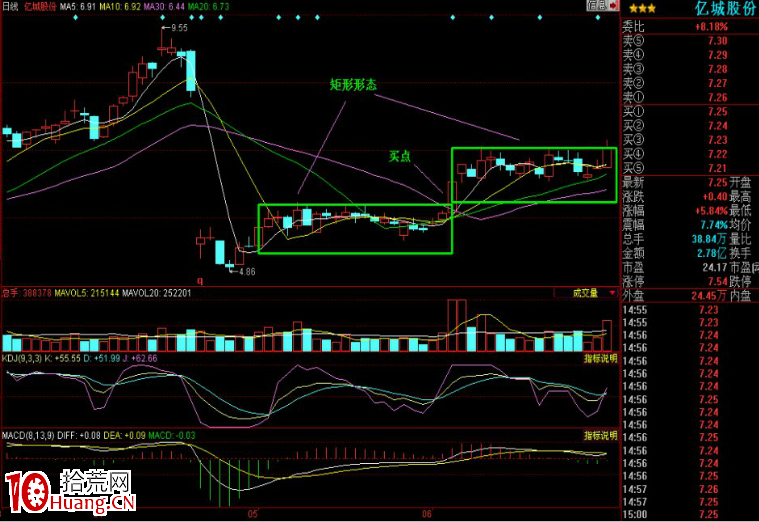Click 亿城股份 name in chart header
Image resolution: width=759 pixels, height=522 pixels.
pos(40,6)
